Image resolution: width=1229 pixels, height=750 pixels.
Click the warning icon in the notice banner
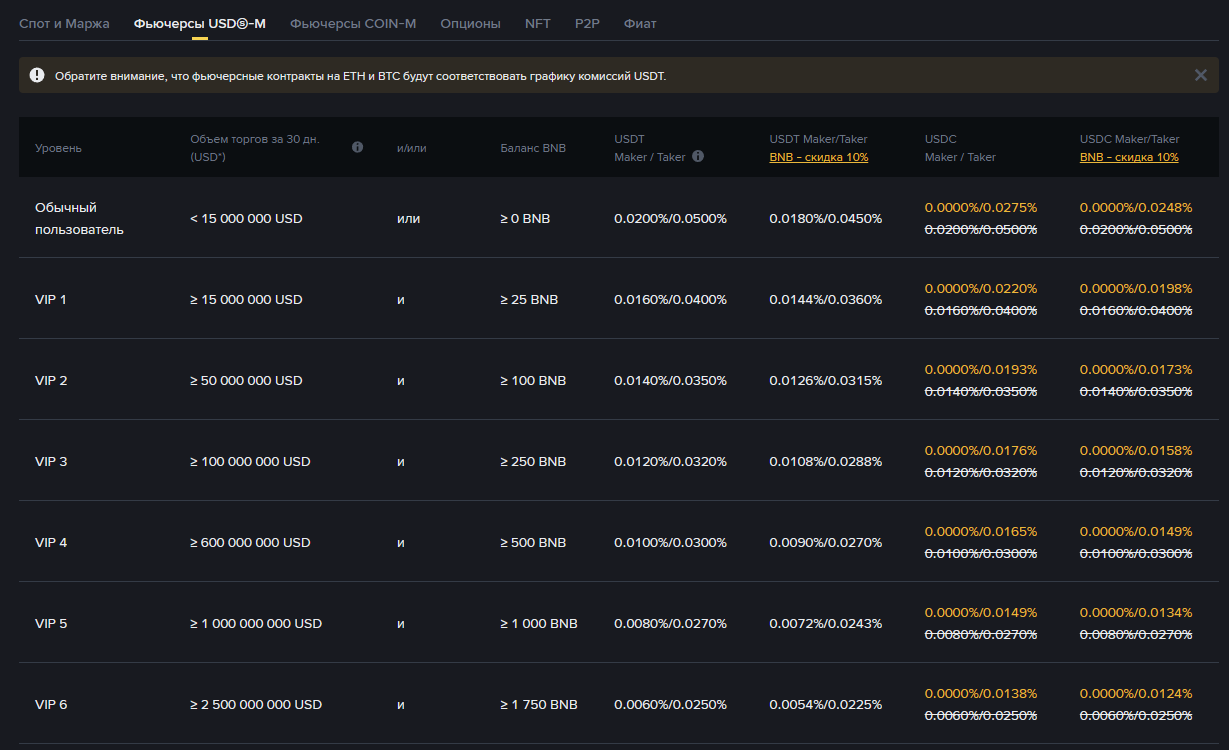point(37,75)
